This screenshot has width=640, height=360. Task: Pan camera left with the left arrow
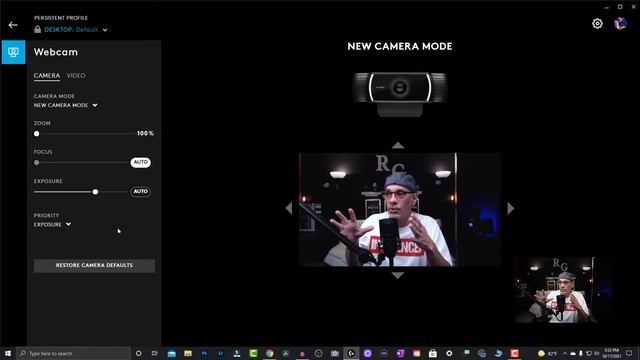[x=289, y=208]
